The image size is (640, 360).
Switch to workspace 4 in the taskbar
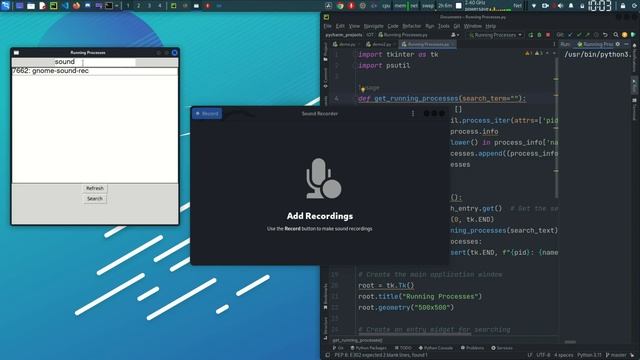[160, 6]
